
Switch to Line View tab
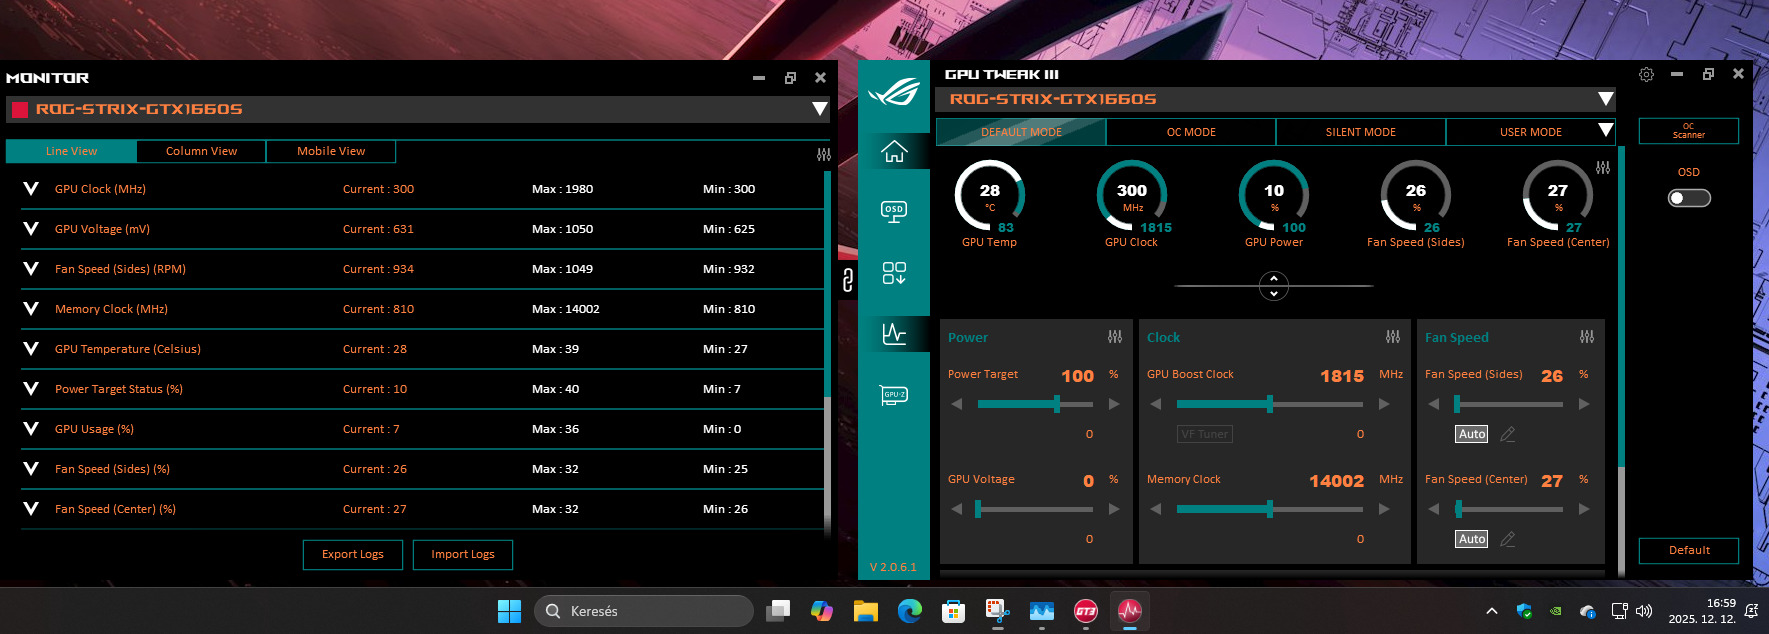[x=71, y=151]
